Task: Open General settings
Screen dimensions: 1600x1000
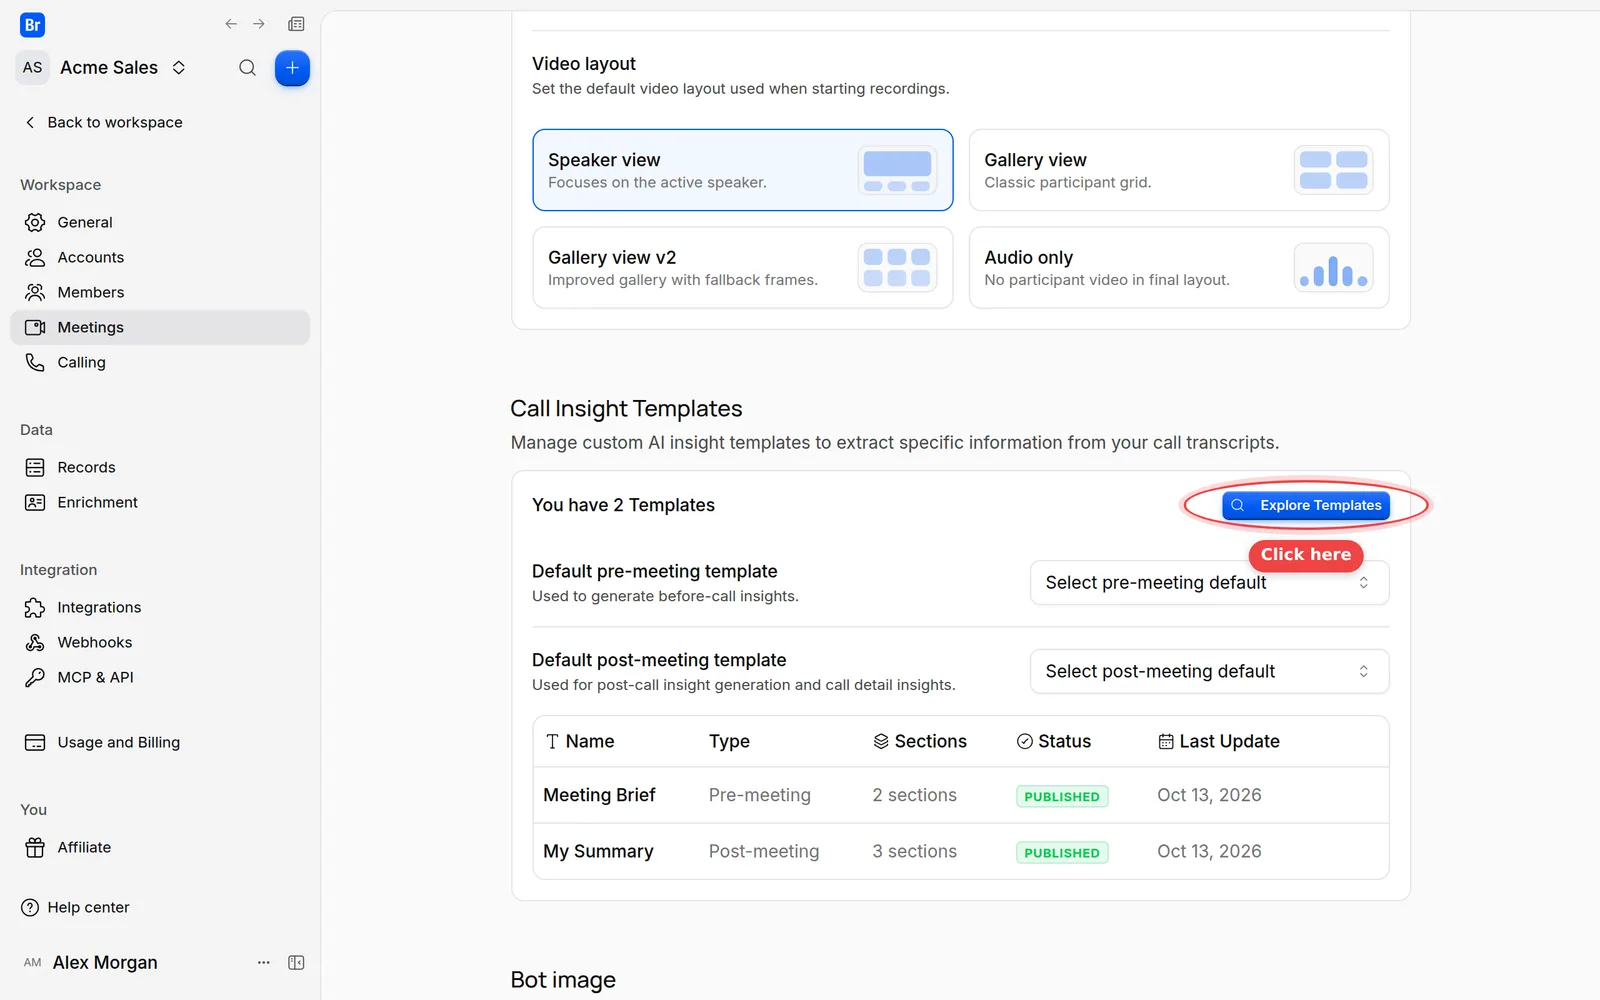Action: pos(160,222)
